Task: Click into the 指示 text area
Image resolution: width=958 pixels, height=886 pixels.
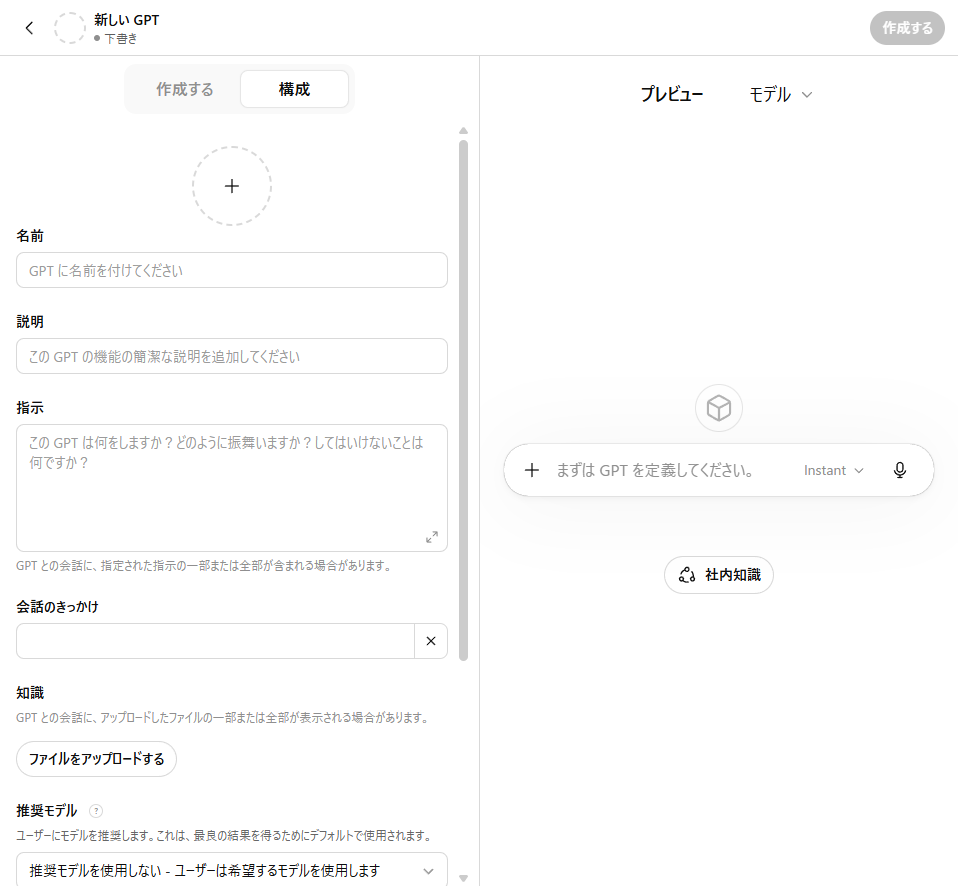Action: pyautogui.click(x=232, y=488)
